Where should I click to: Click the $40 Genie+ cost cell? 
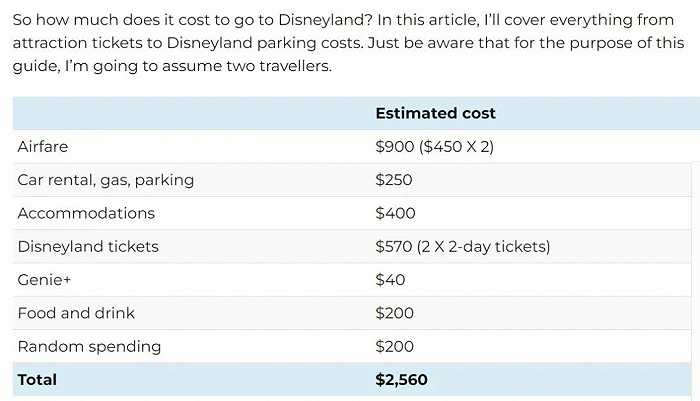(390, 280)
